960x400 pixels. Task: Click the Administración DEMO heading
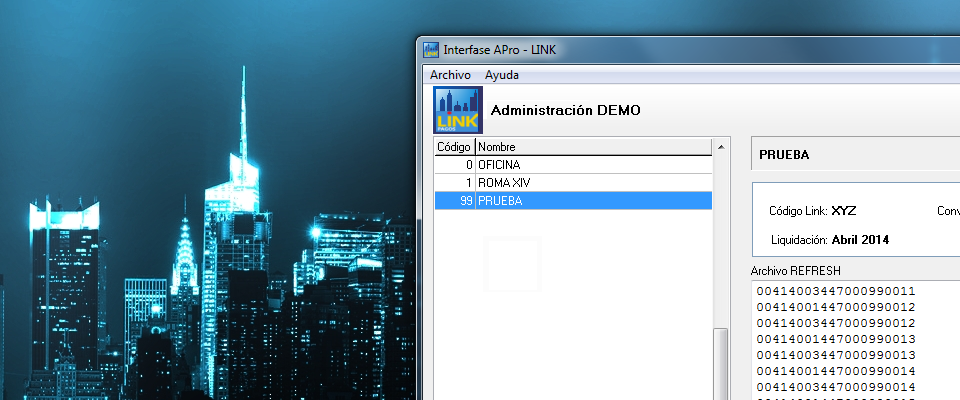click(565, 110)
